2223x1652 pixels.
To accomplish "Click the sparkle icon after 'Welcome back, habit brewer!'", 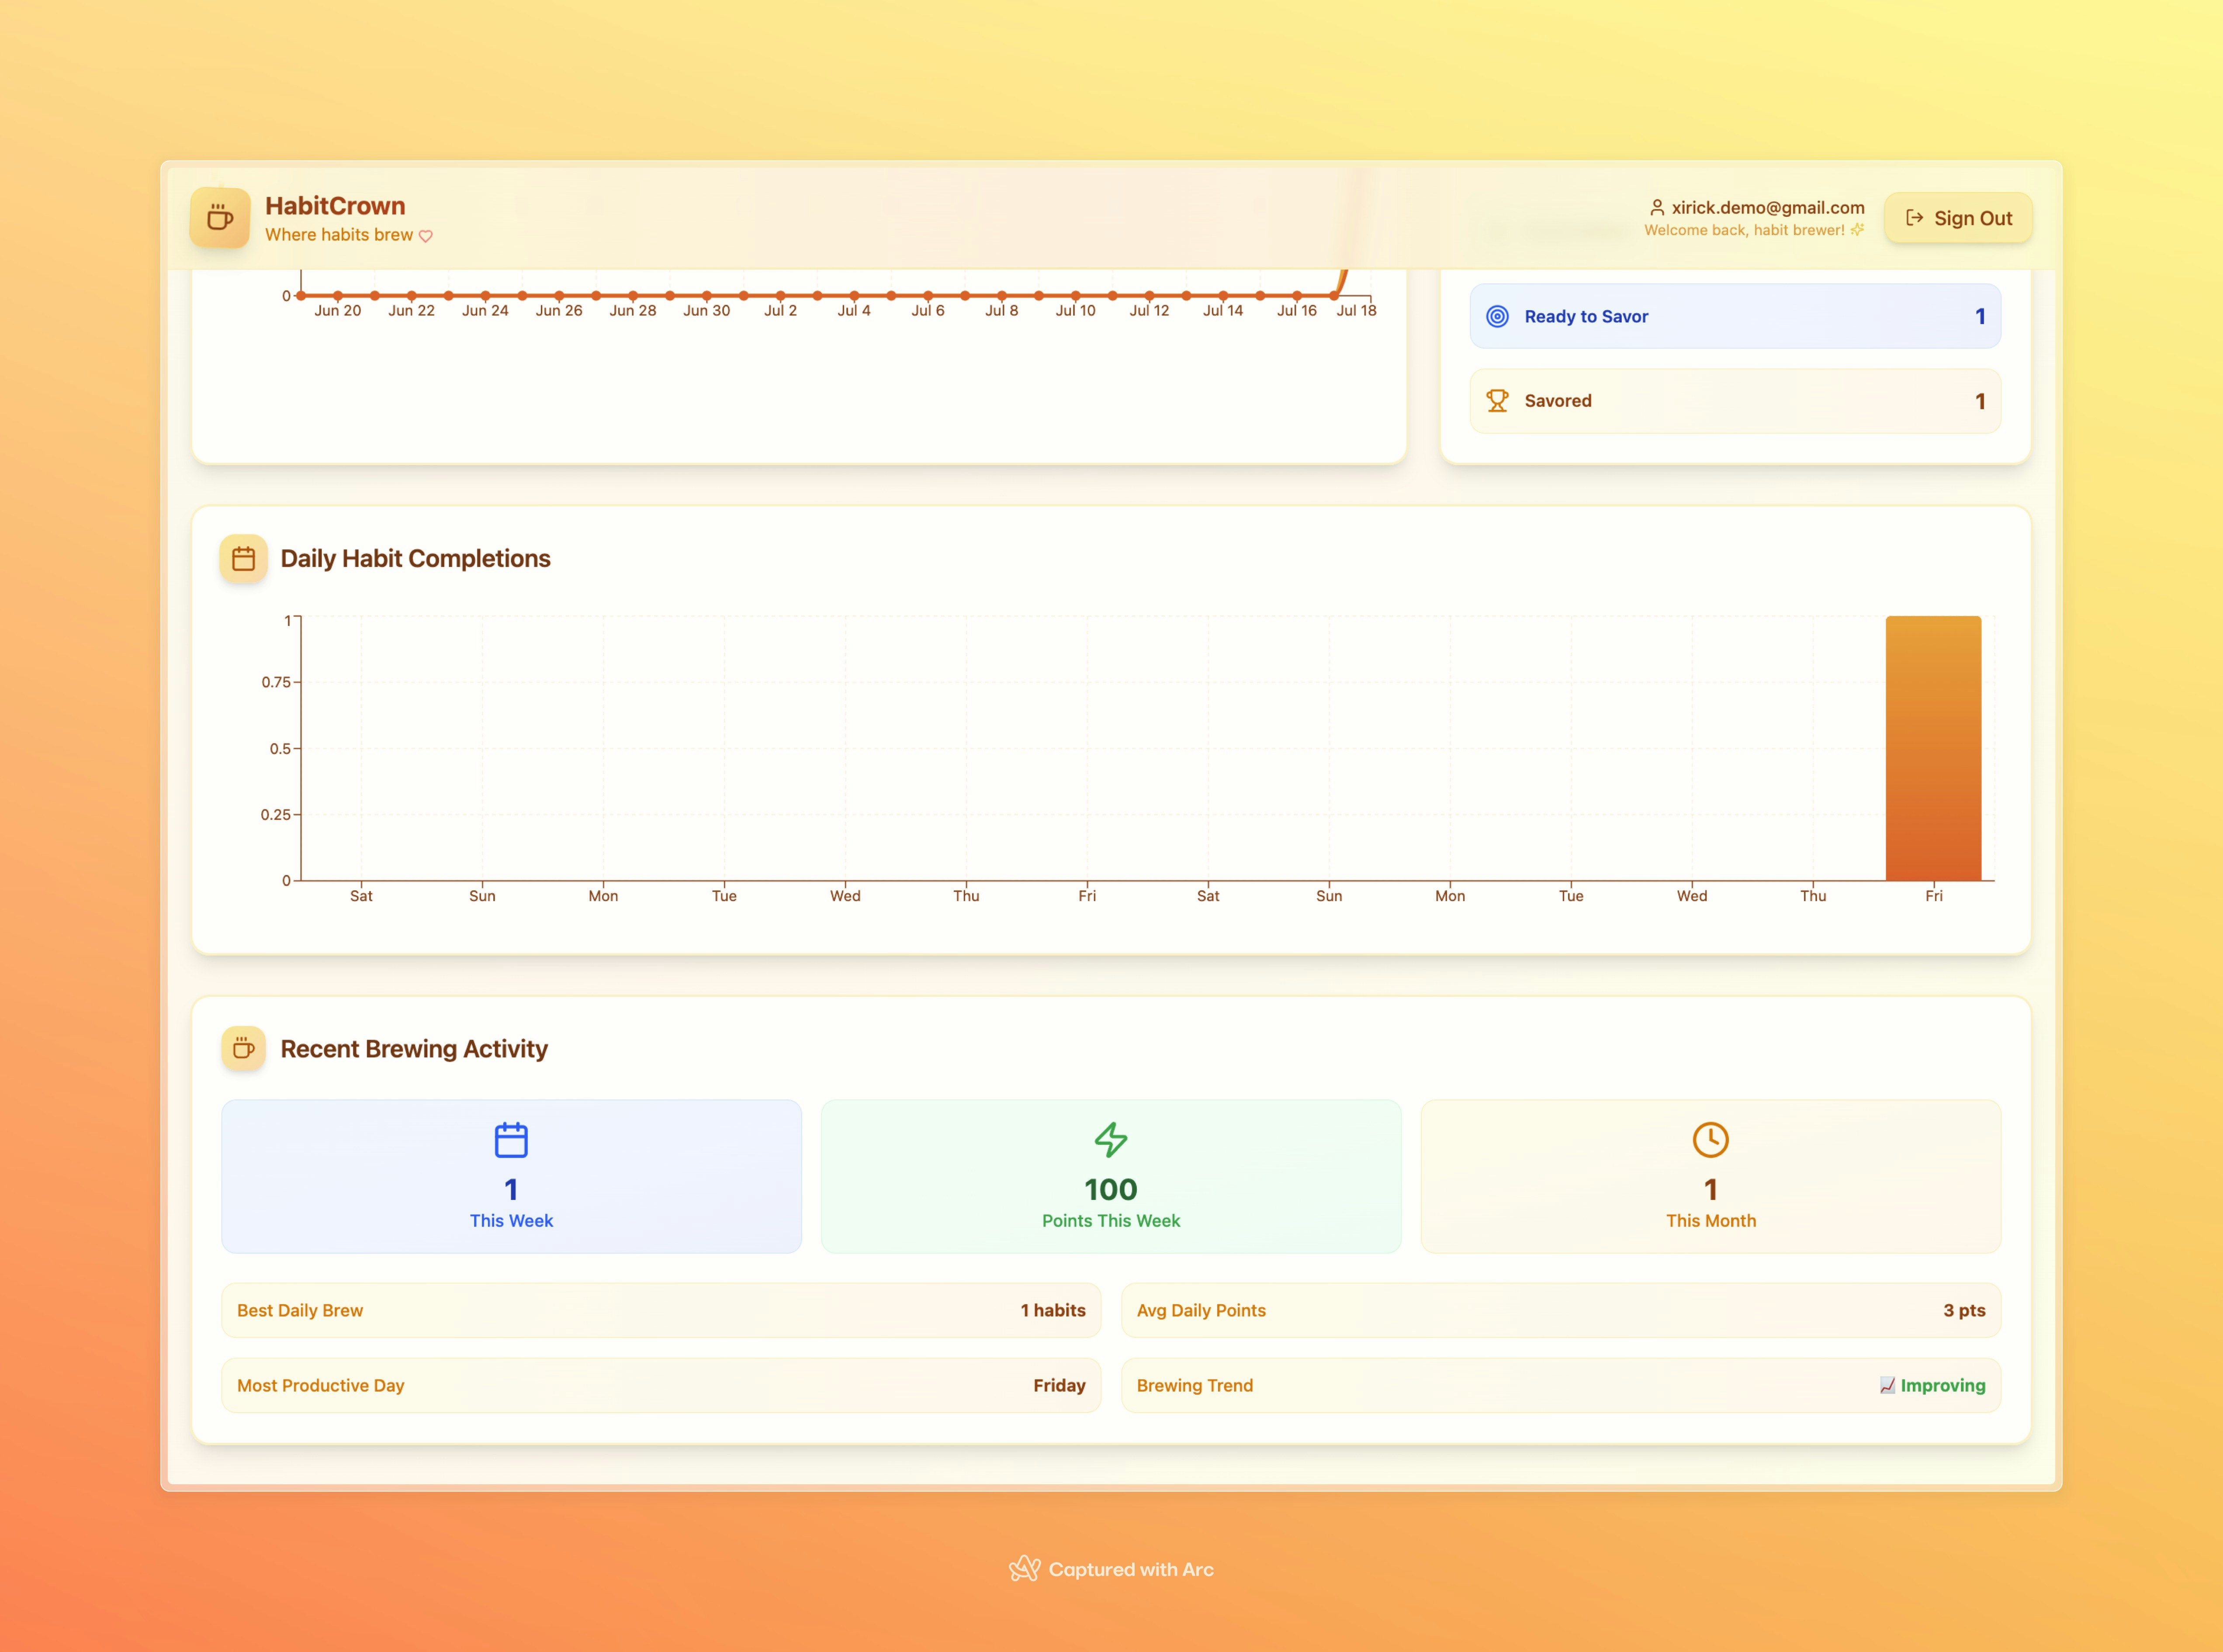I will [x=1857, y=230].
